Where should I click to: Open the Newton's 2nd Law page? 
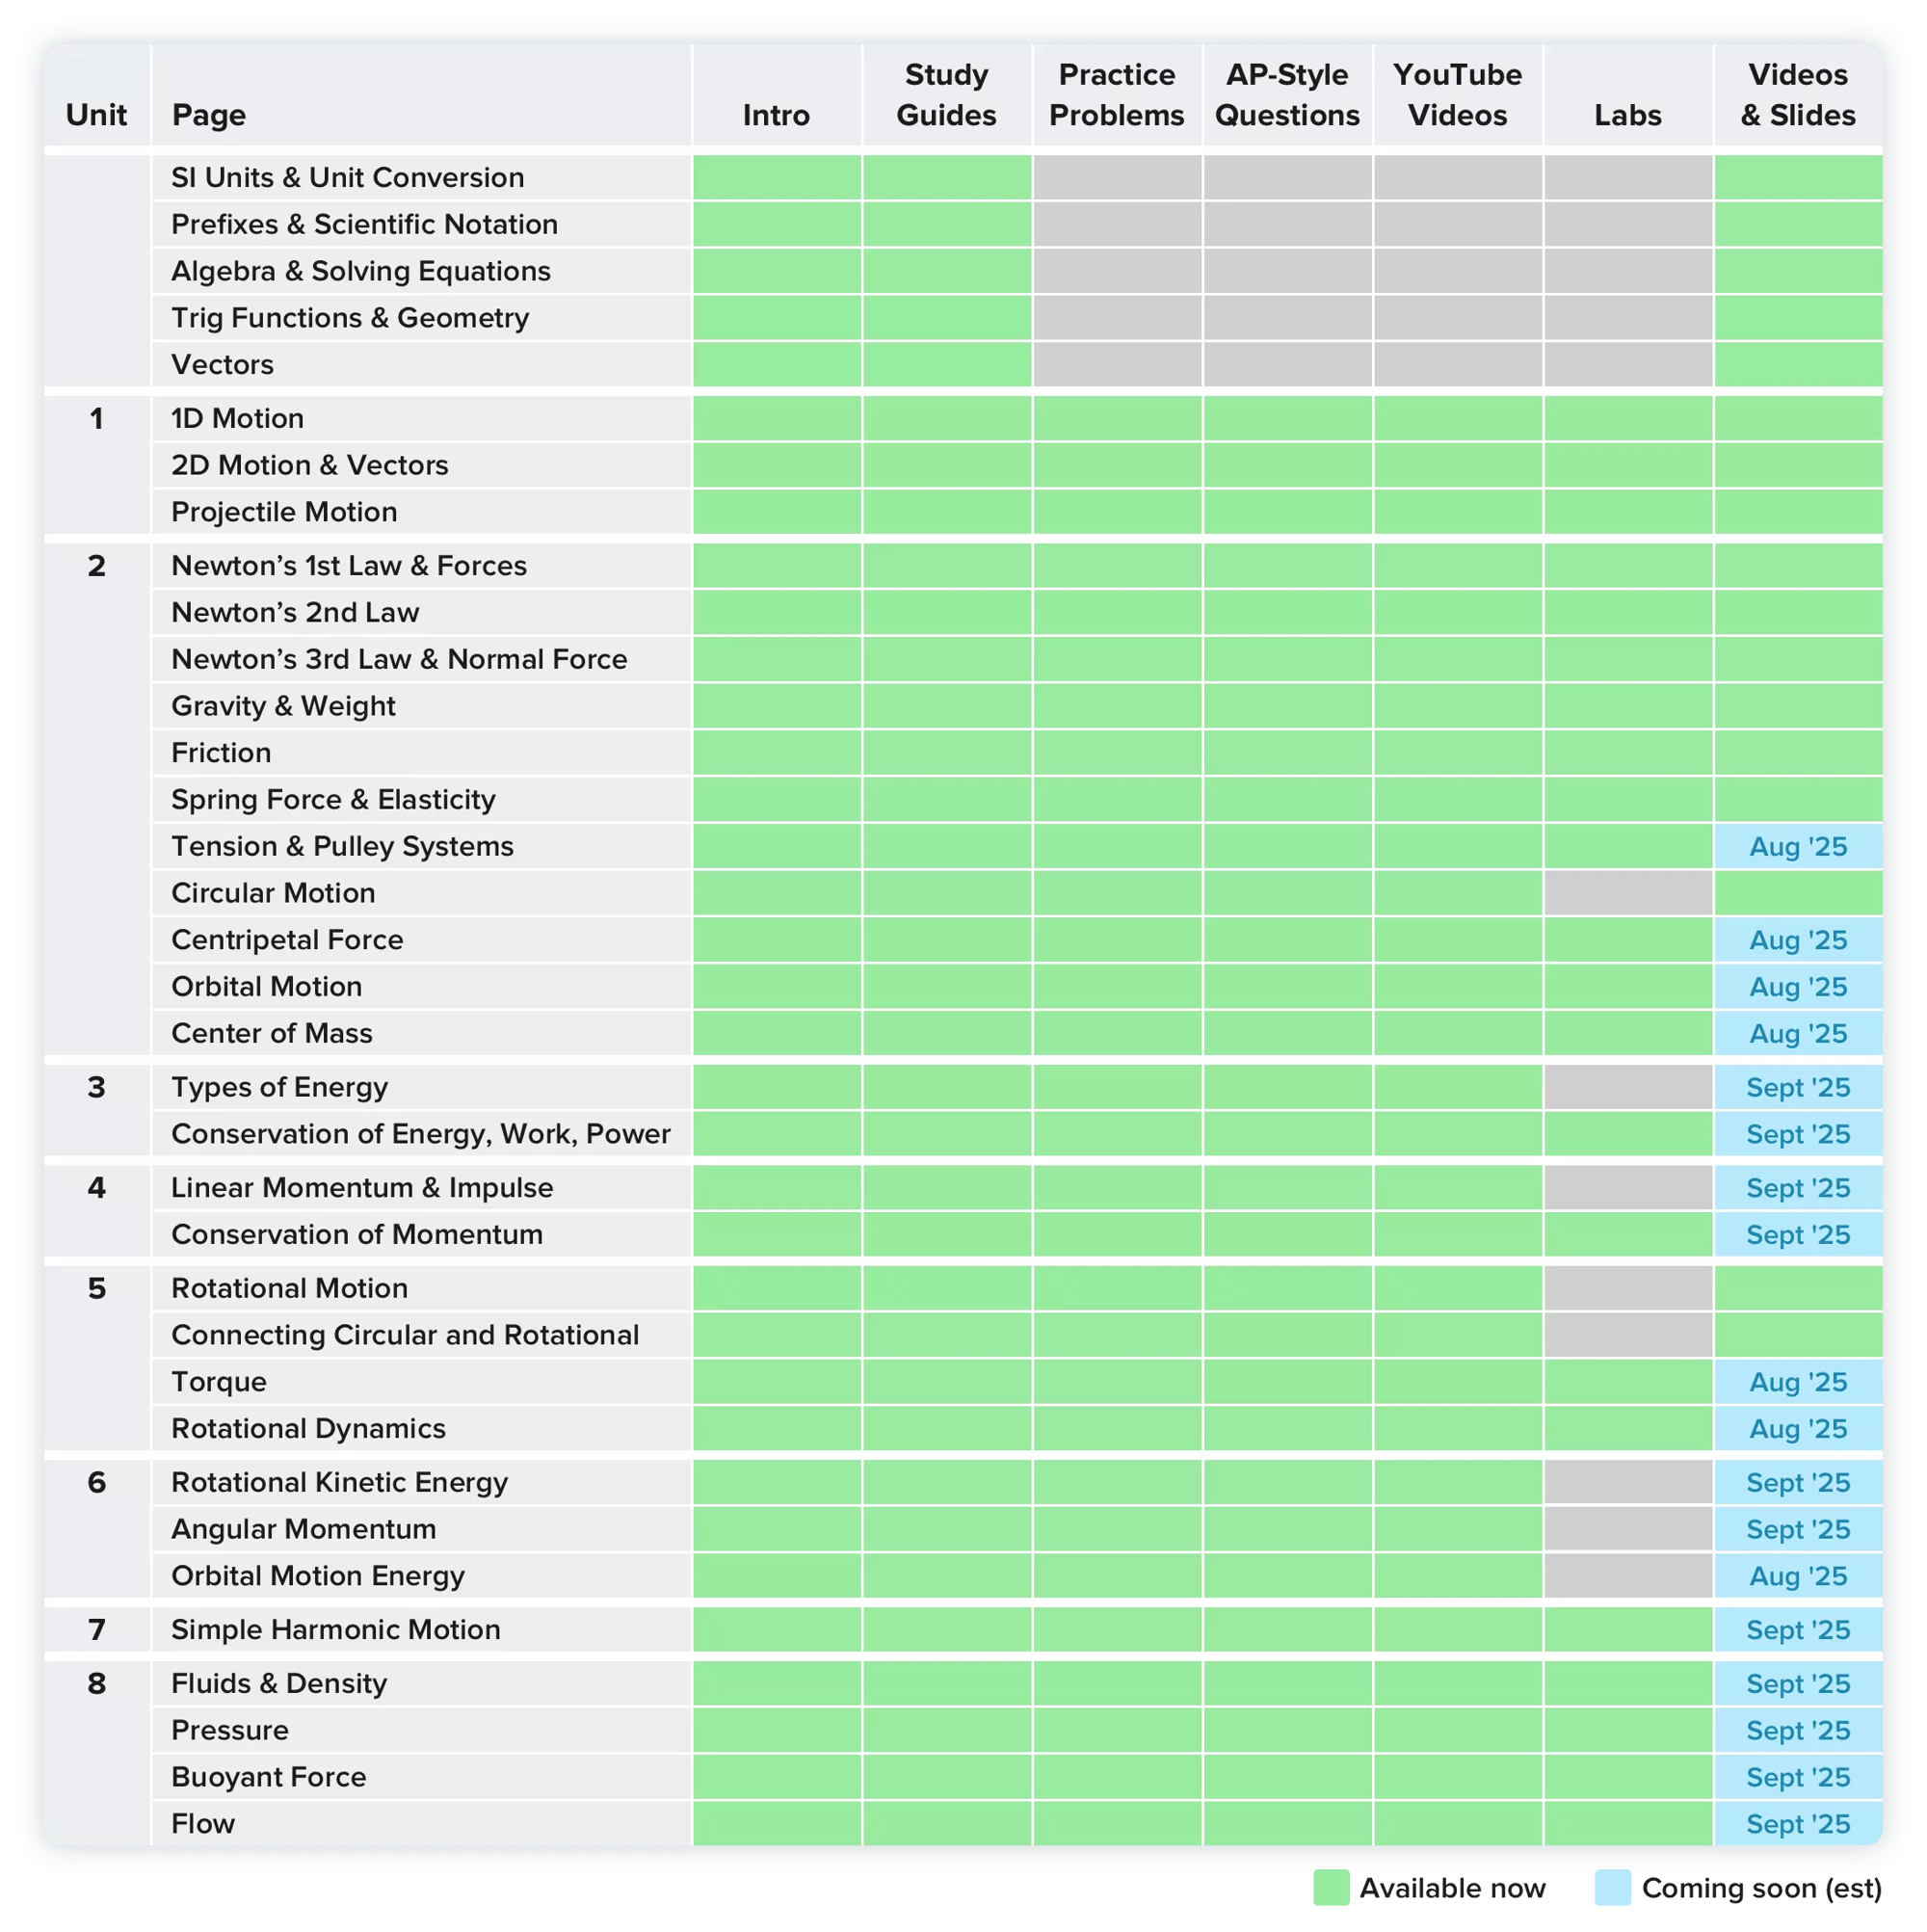pos(295,612)
